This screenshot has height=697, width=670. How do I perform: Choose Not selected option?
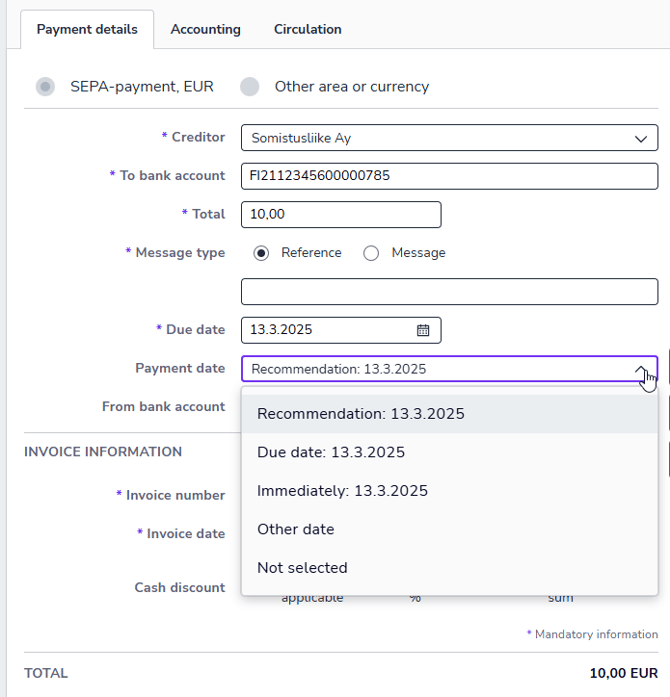point(449,568)
